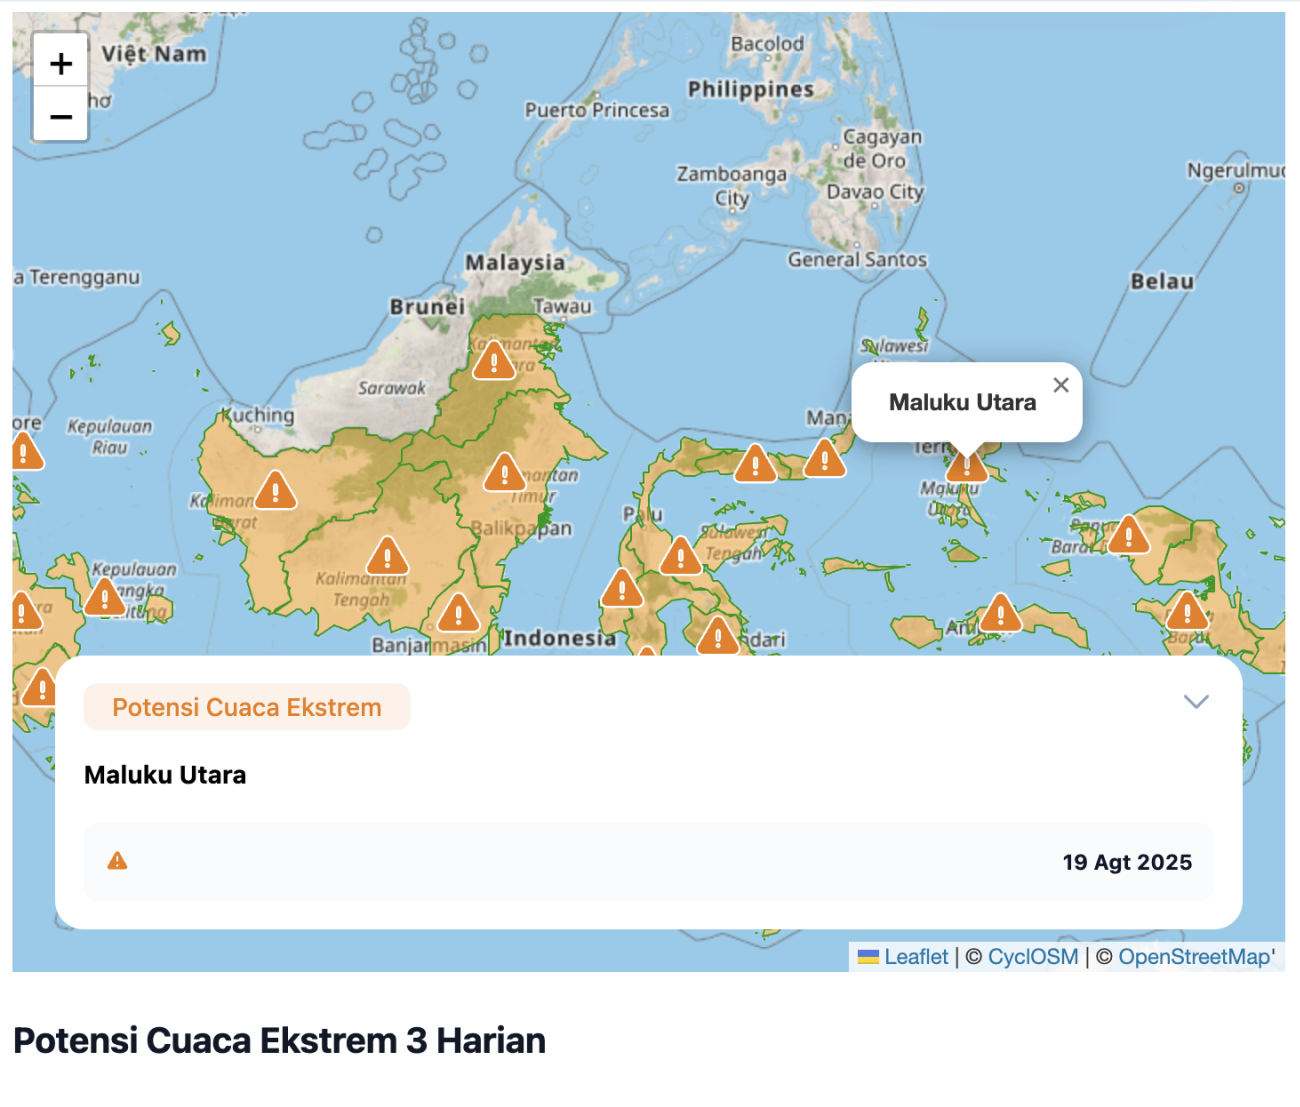Open the Papua Barat warning marker
Viewport: 1300px width, 1107px height.
(x=1128, y=535)
